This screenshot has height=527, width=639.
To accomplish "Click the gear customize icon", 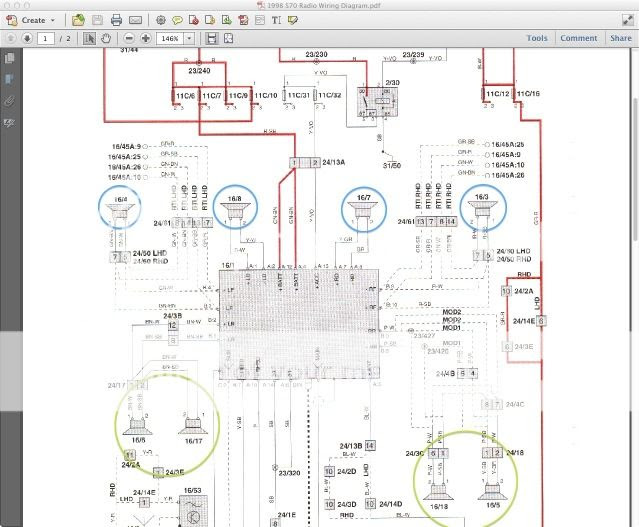I will tap(161, 20).
